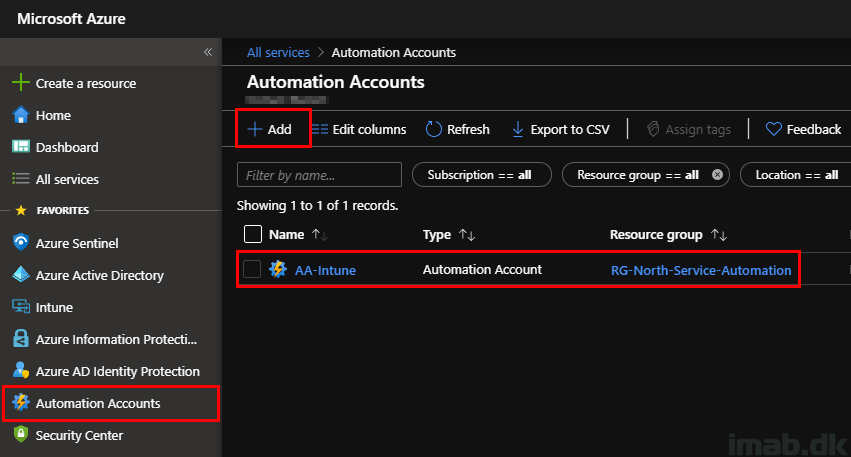Check the AA-Intune row checkbox
Image resolution: width=851 pixels, height=457 pixels.
[x=252, y=269]
